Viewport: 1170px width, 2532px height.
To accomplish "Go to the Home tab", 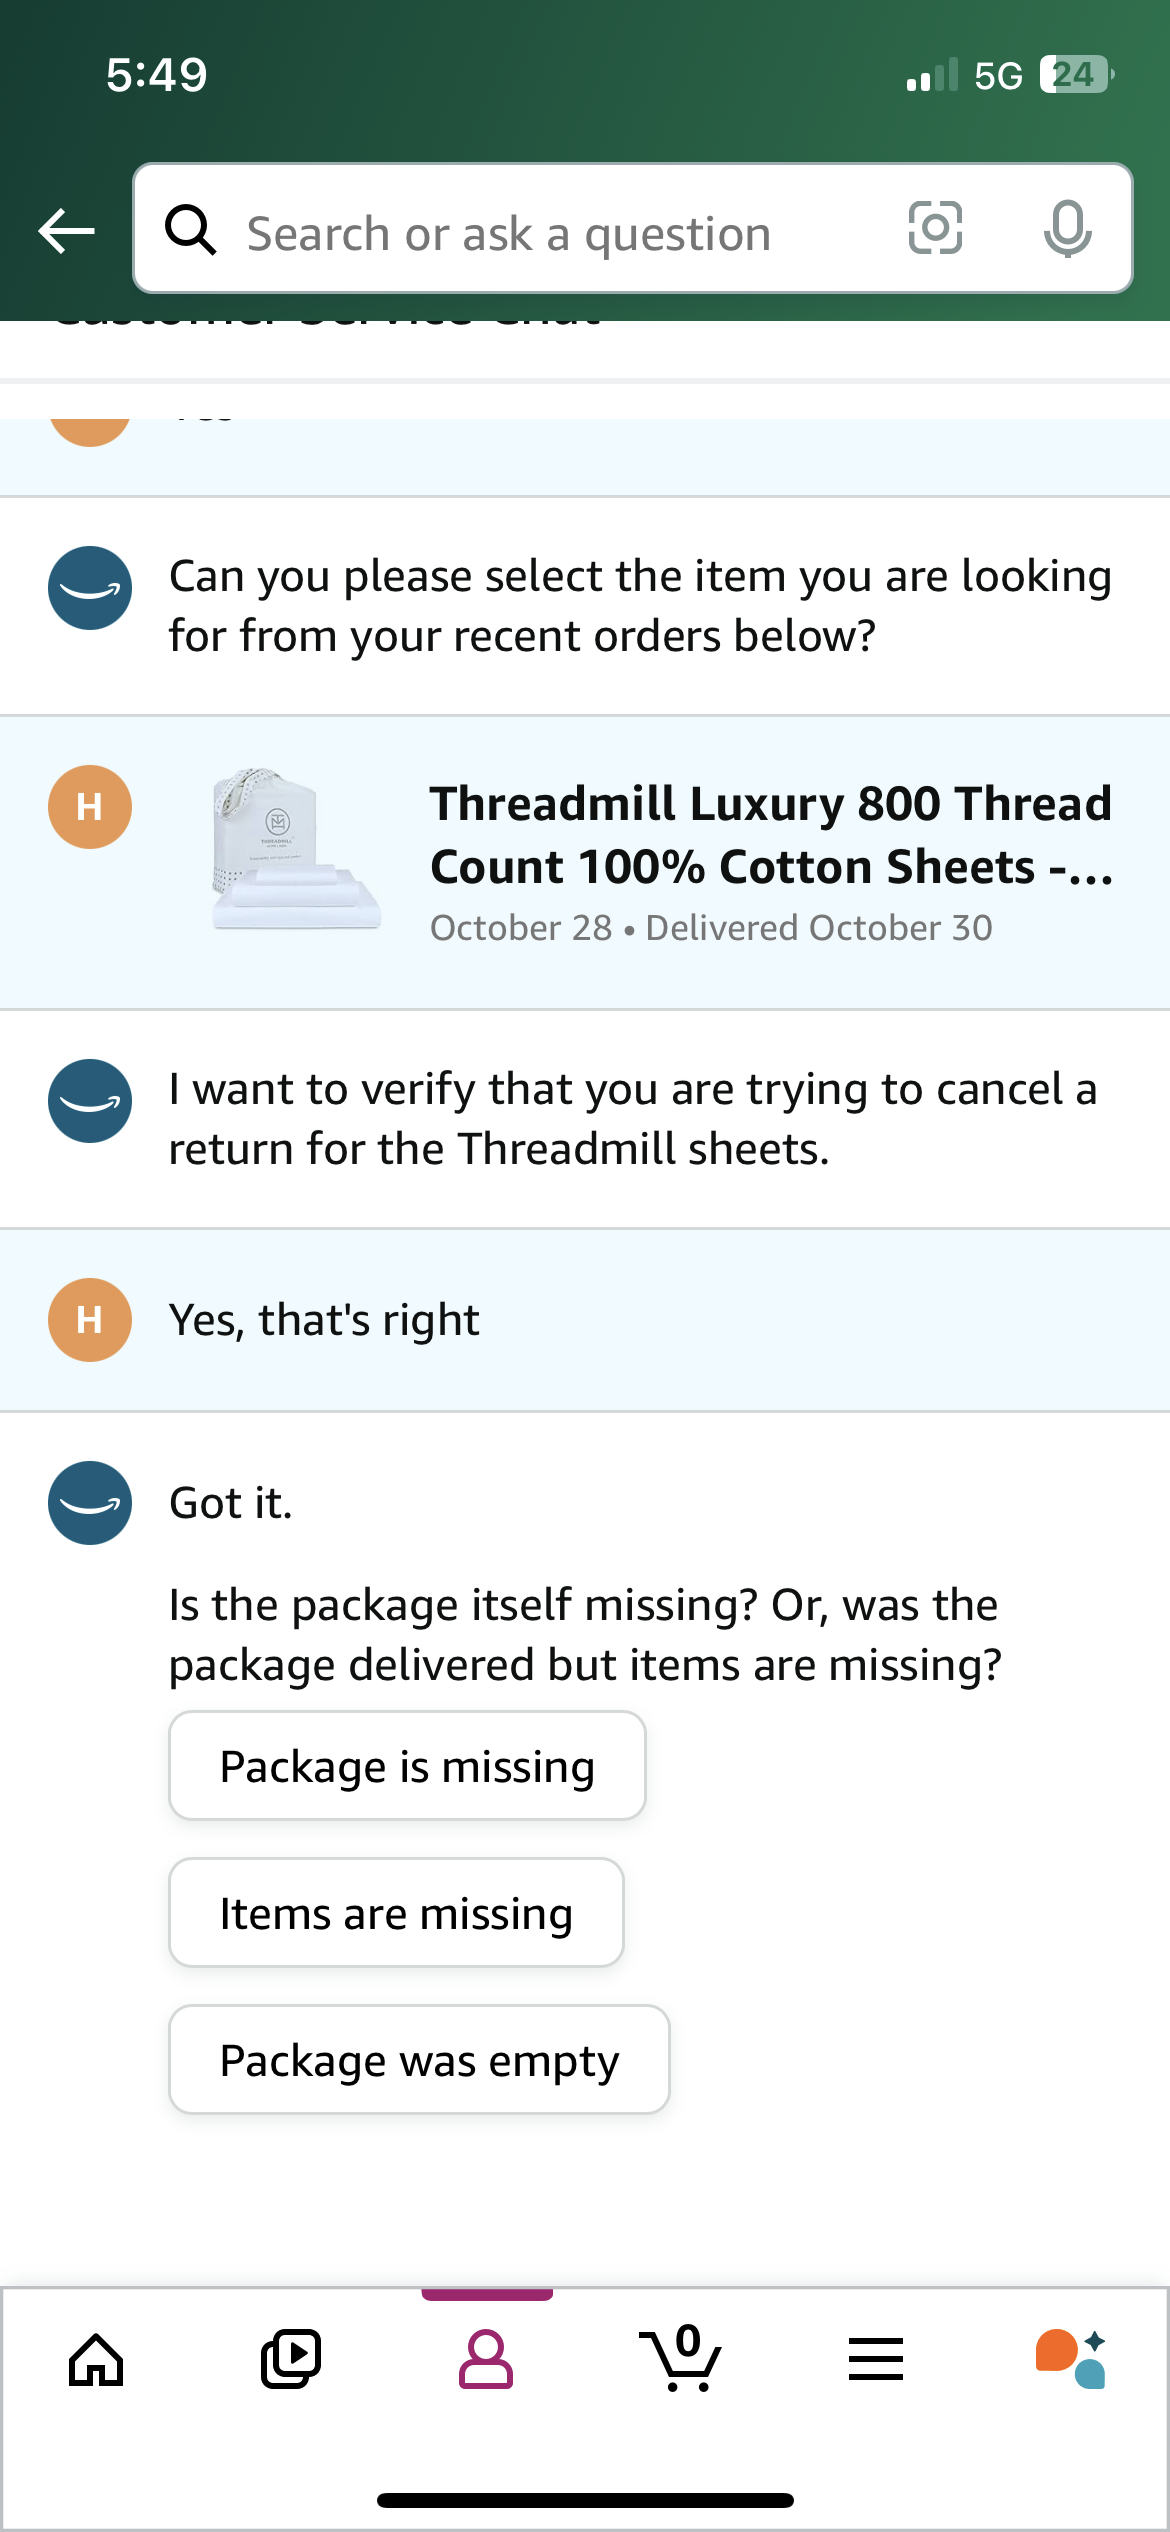I will coord(96,2360).
